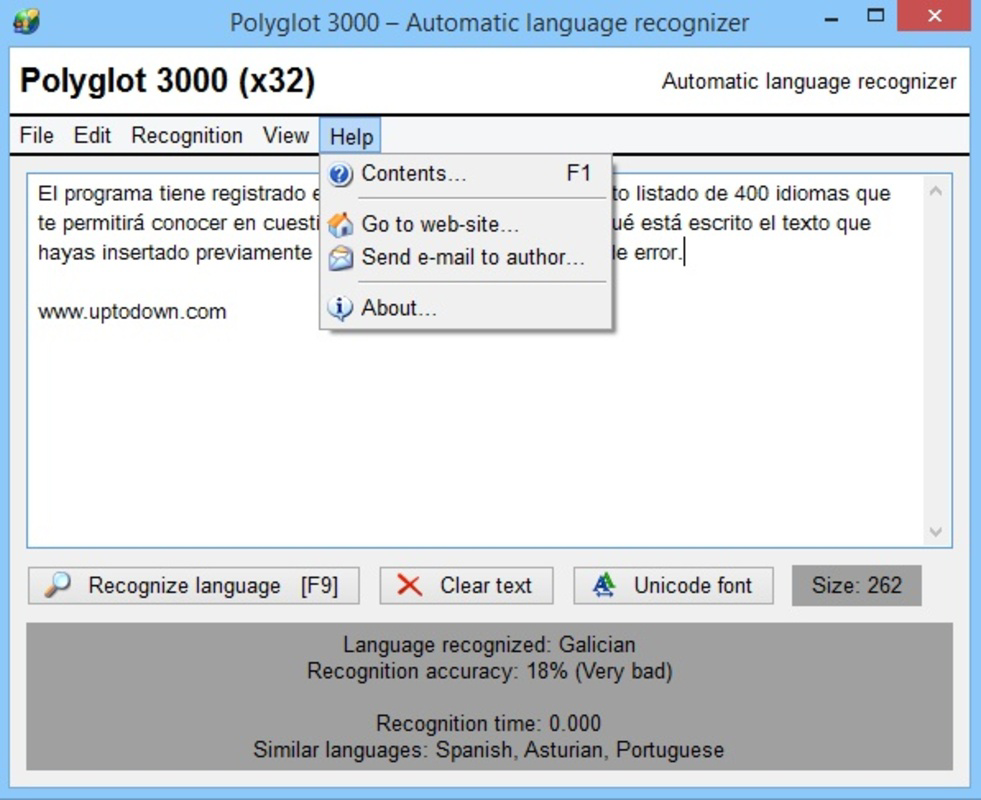Viewport: 981px width, 800px height.
Task: Click the info icon beside About
Action: (x=340, y=308)
